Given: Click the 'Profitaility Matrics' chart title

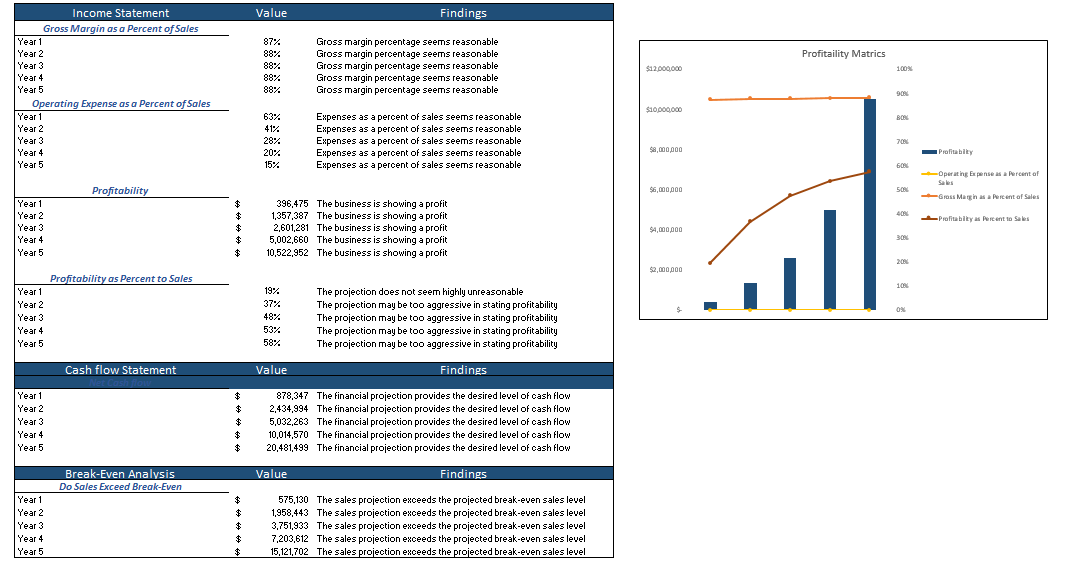Looking at the screenshot, I should (x=843, y=54).
